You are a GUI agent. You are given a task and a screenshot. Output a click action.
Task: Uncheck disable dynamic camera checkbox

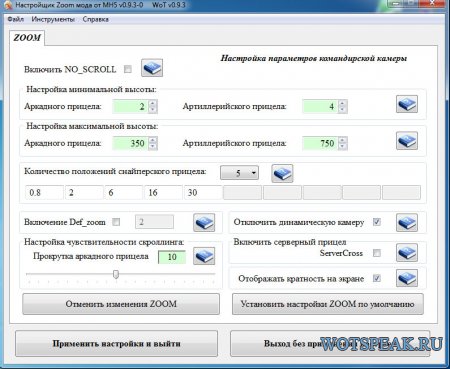coord(377,222)
